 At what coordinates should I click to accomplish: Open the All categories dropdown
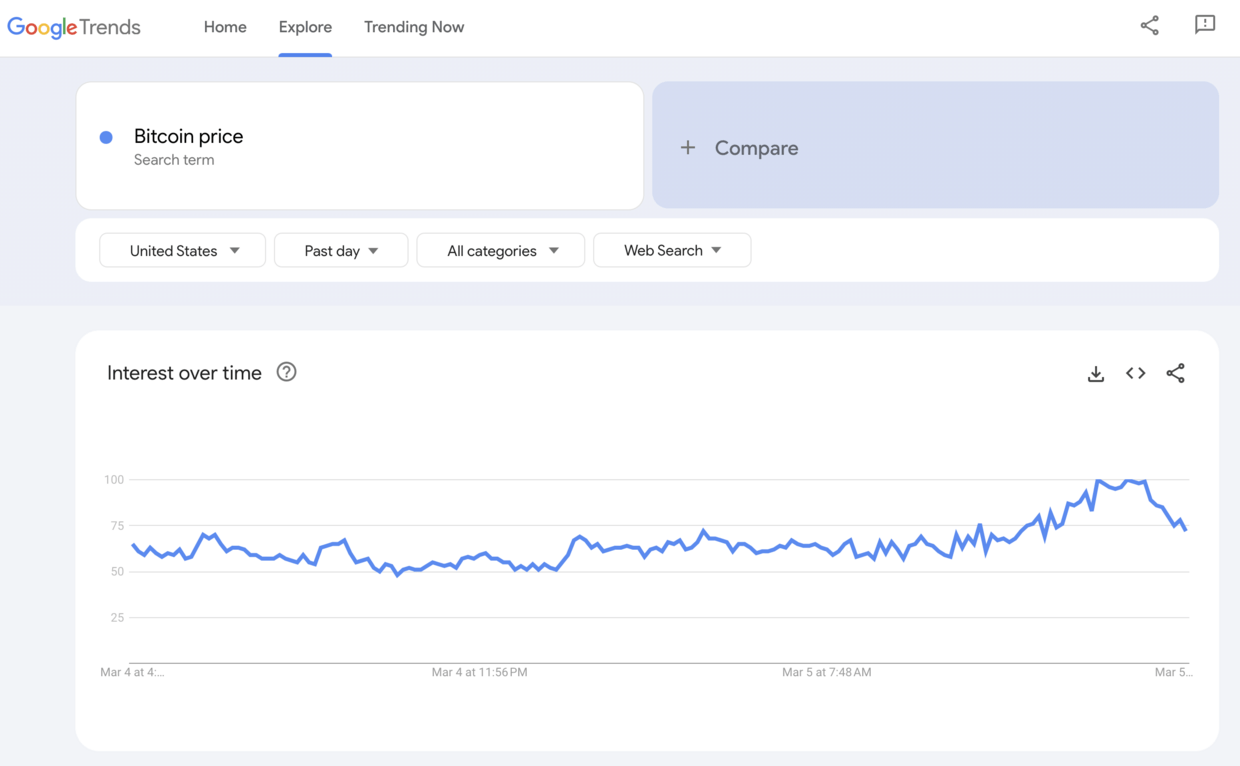(x=500, y=250)
